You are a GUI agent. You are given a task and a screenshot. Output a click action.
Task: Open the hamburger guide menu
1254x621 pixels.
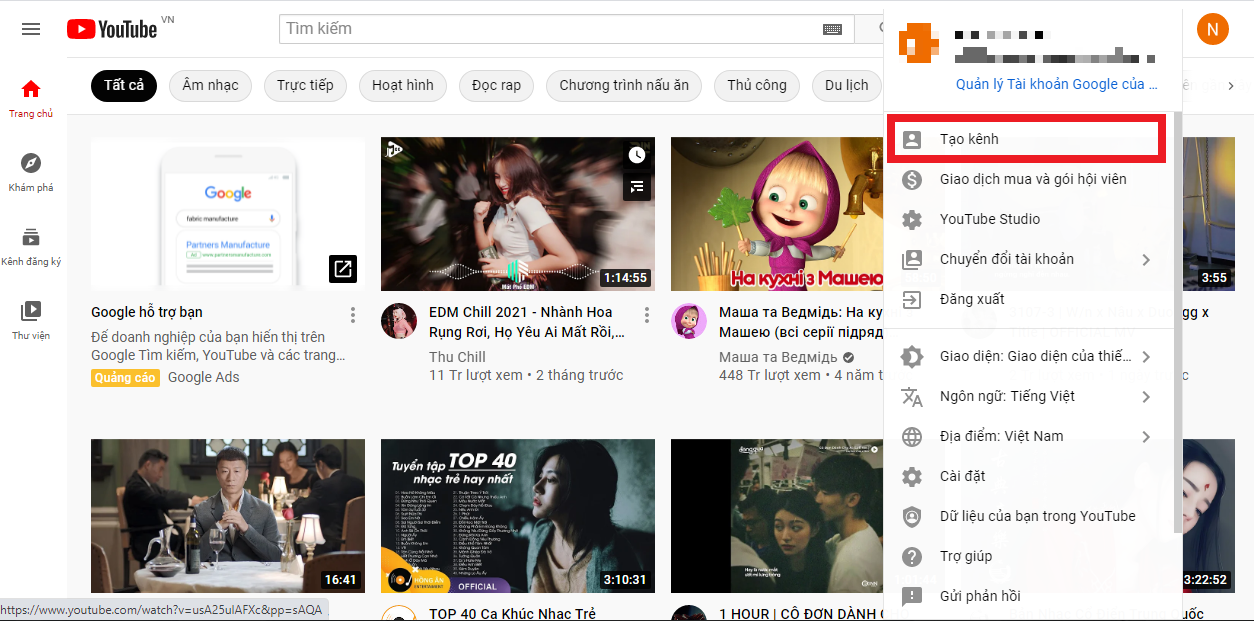(x=30, y=29)
